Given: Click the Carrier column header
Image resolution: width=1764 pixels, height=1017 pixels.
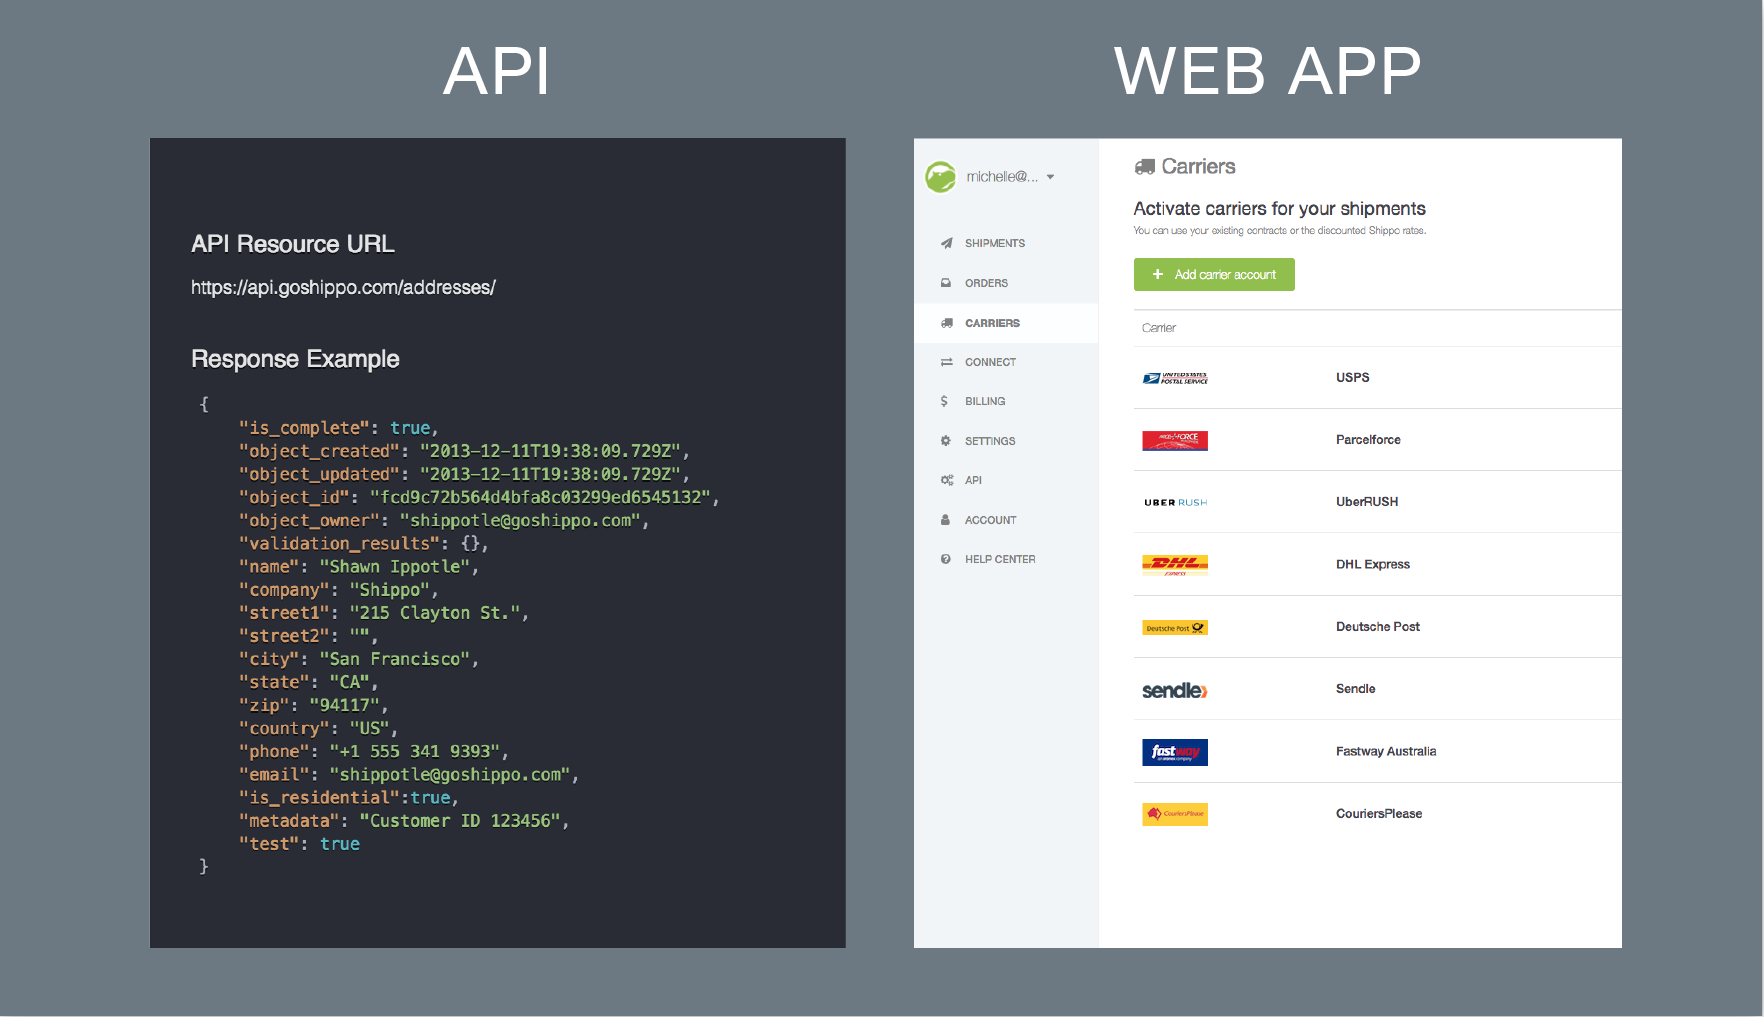Looking at the screenshot, I should [x=1158, y=328].
